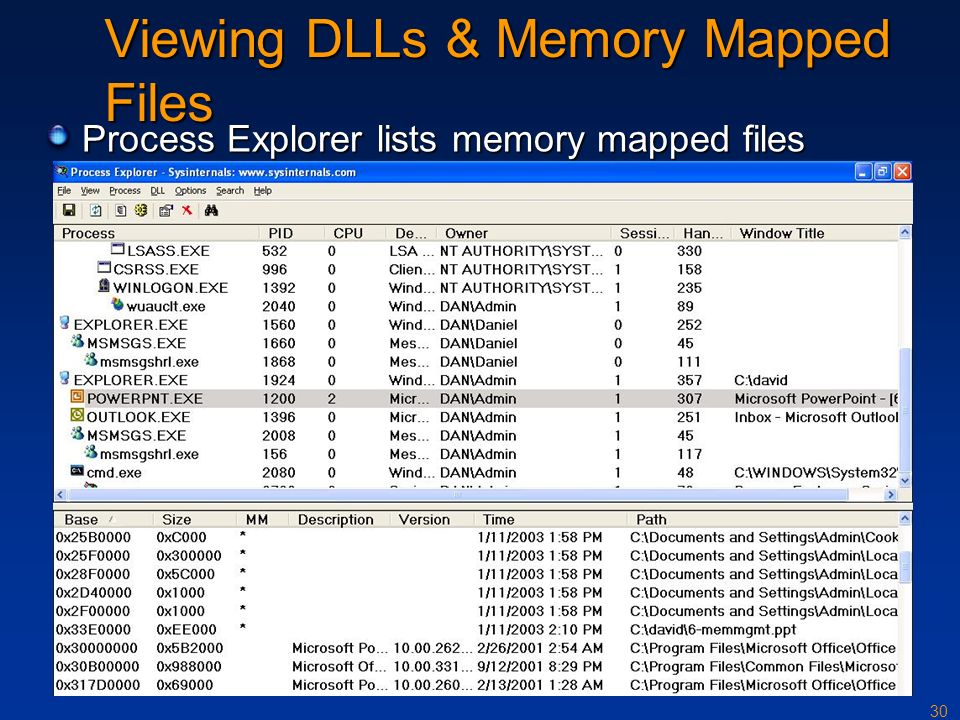Click the yellow gear toolbar icon
The width and height of the screenshot is (960, 720).
point(141,211)
